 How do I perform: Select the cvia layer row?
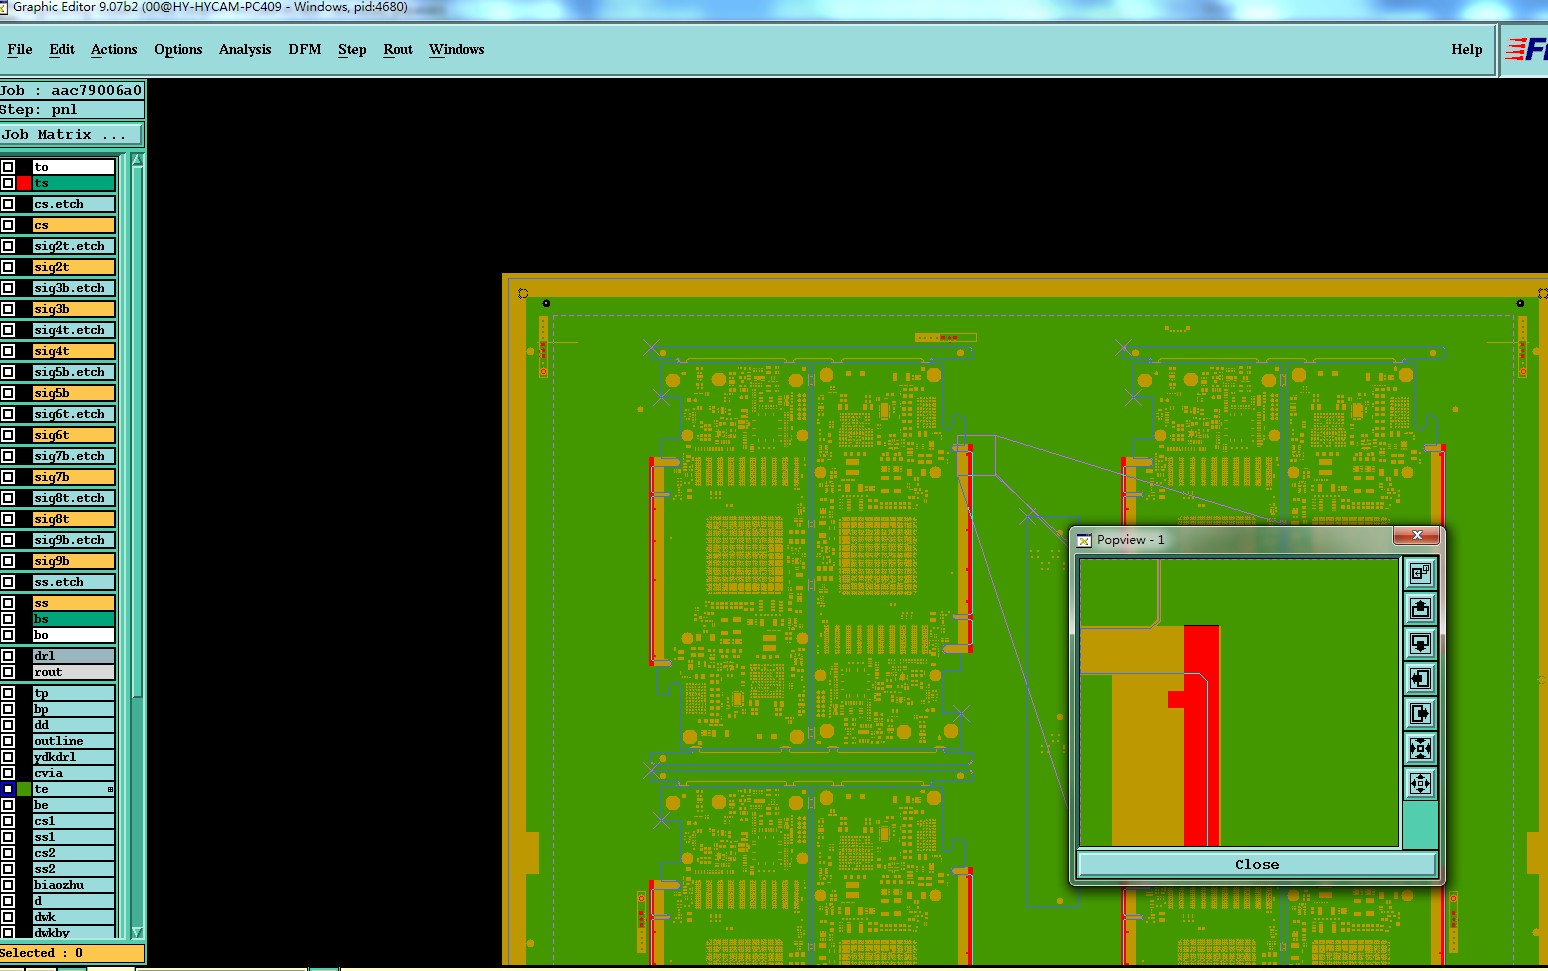[x=74, y=773]
